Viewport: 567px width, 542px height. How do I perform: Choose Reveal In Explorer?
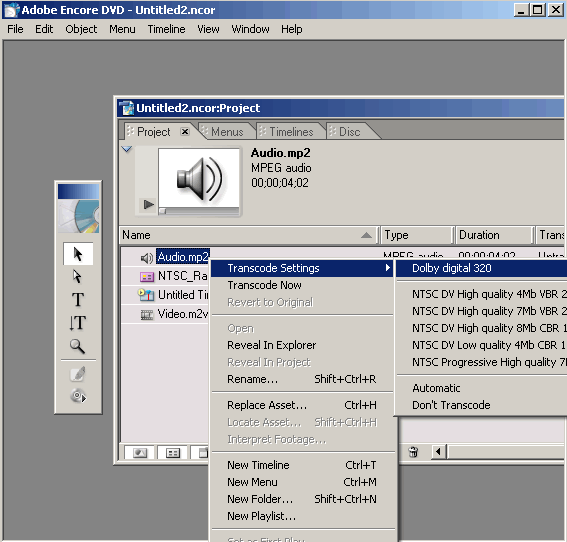coord(302,345)
